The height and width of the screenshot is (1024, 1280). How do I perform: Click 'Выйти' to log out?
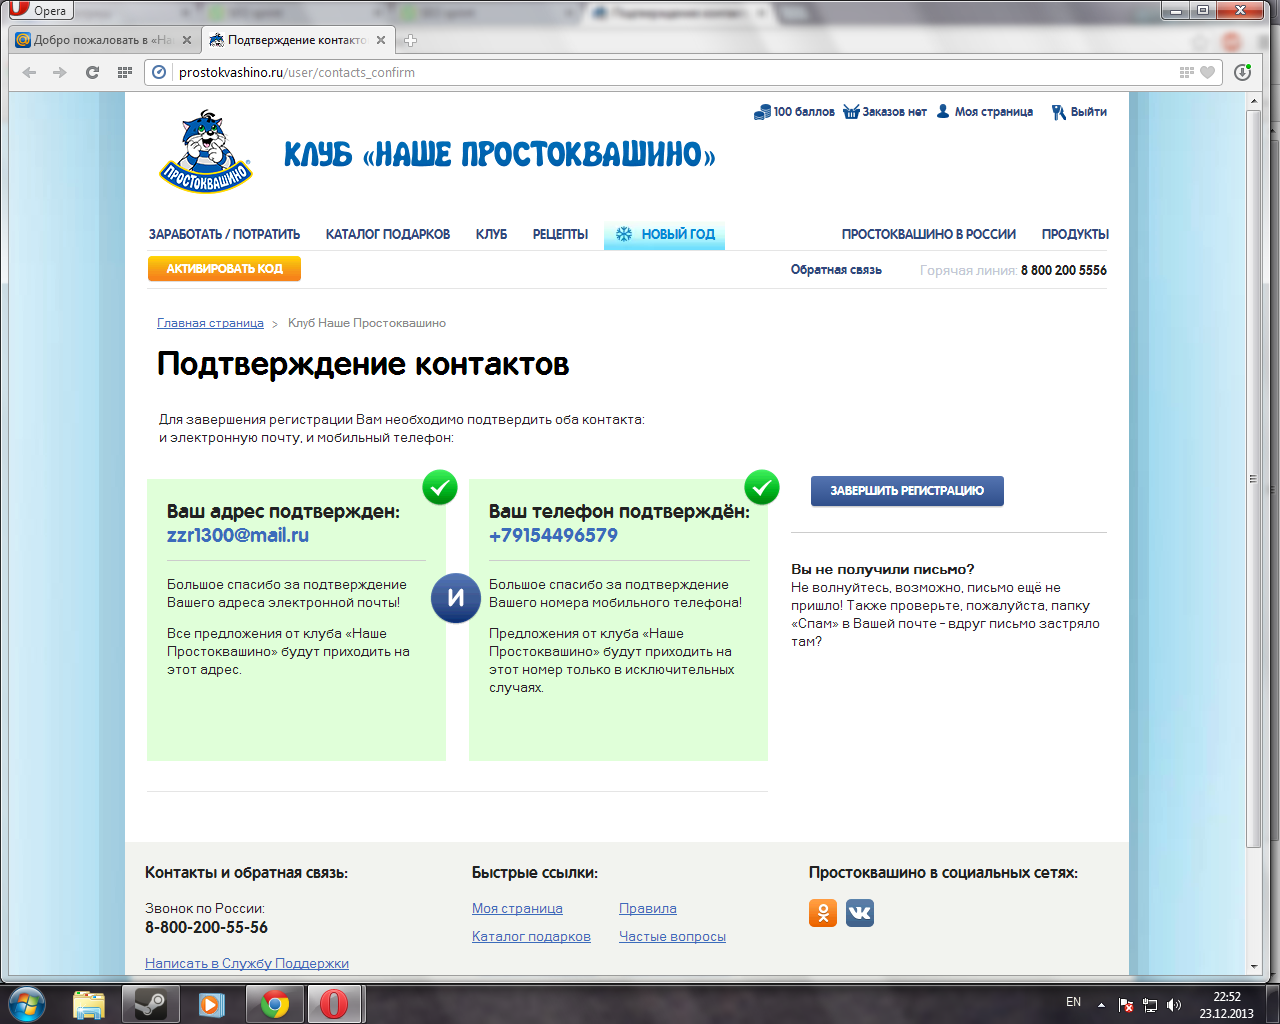[x=1079, y=112]
